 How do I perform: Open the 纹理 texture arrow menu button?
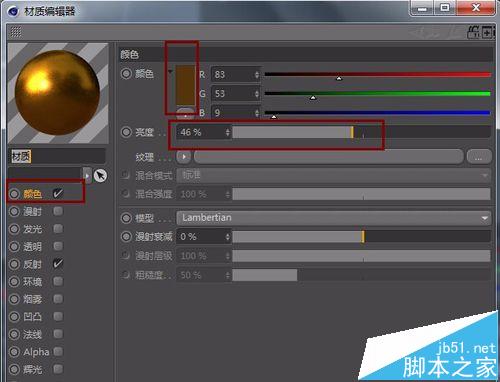pos(184,157)
